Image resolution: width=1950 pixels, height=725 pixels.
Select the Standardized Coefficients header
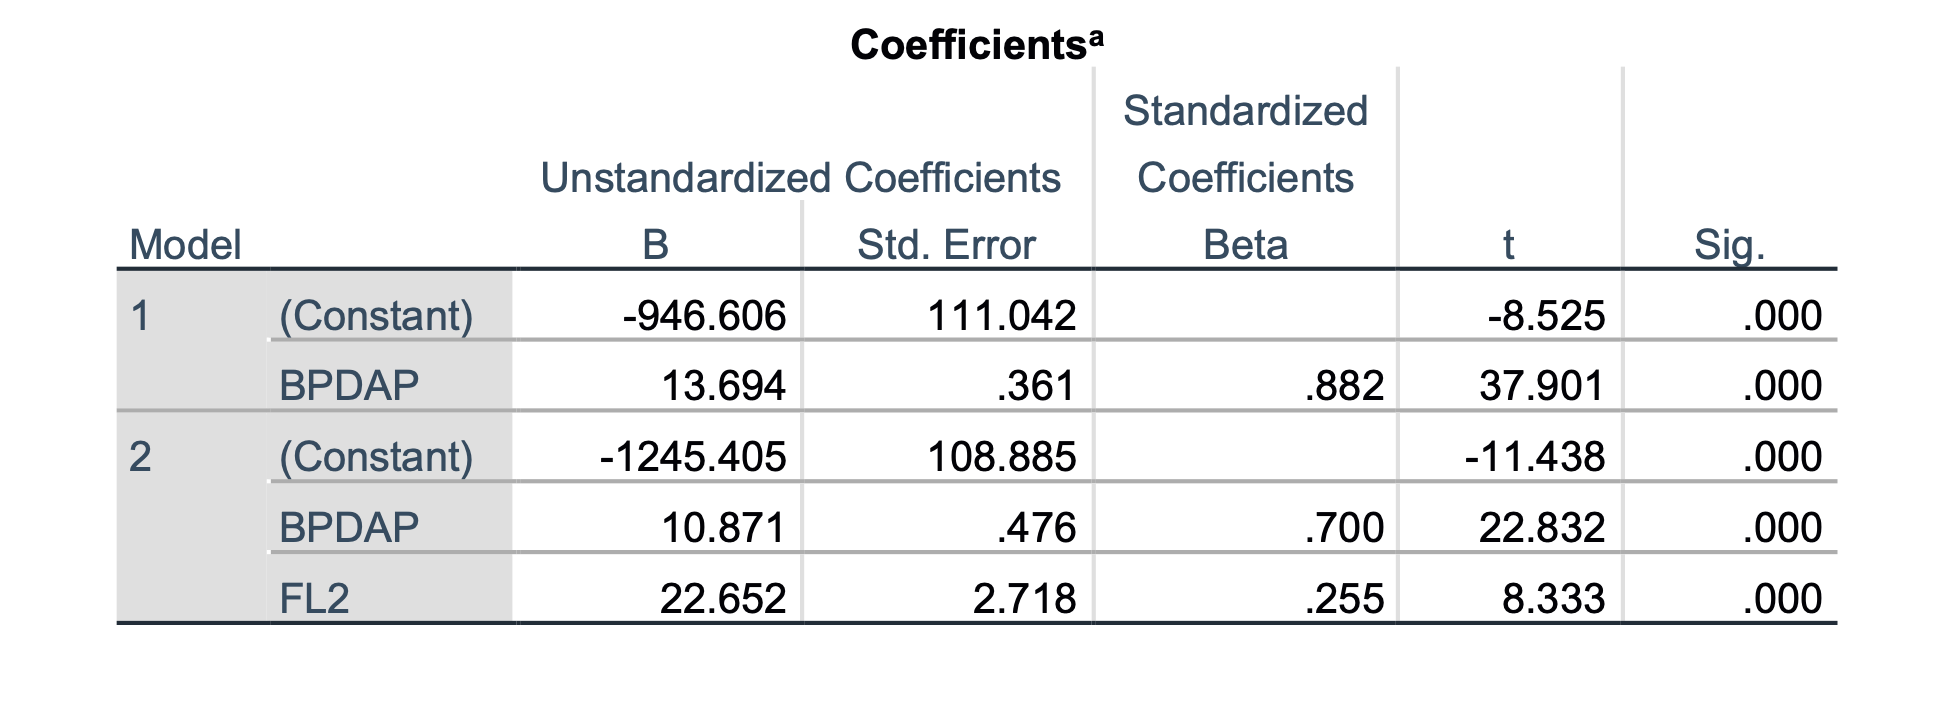tap(1245, 144)
